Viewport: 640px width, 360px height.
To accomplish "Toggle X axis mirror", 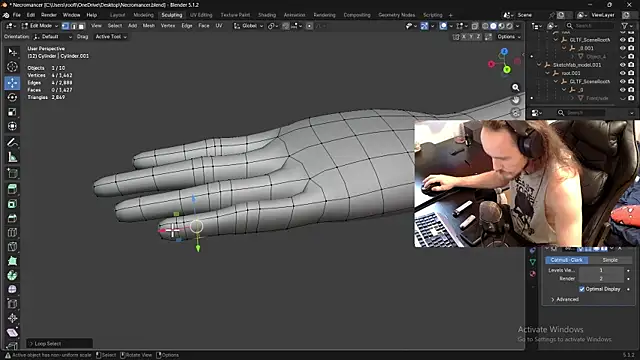I will pos(463,37).
